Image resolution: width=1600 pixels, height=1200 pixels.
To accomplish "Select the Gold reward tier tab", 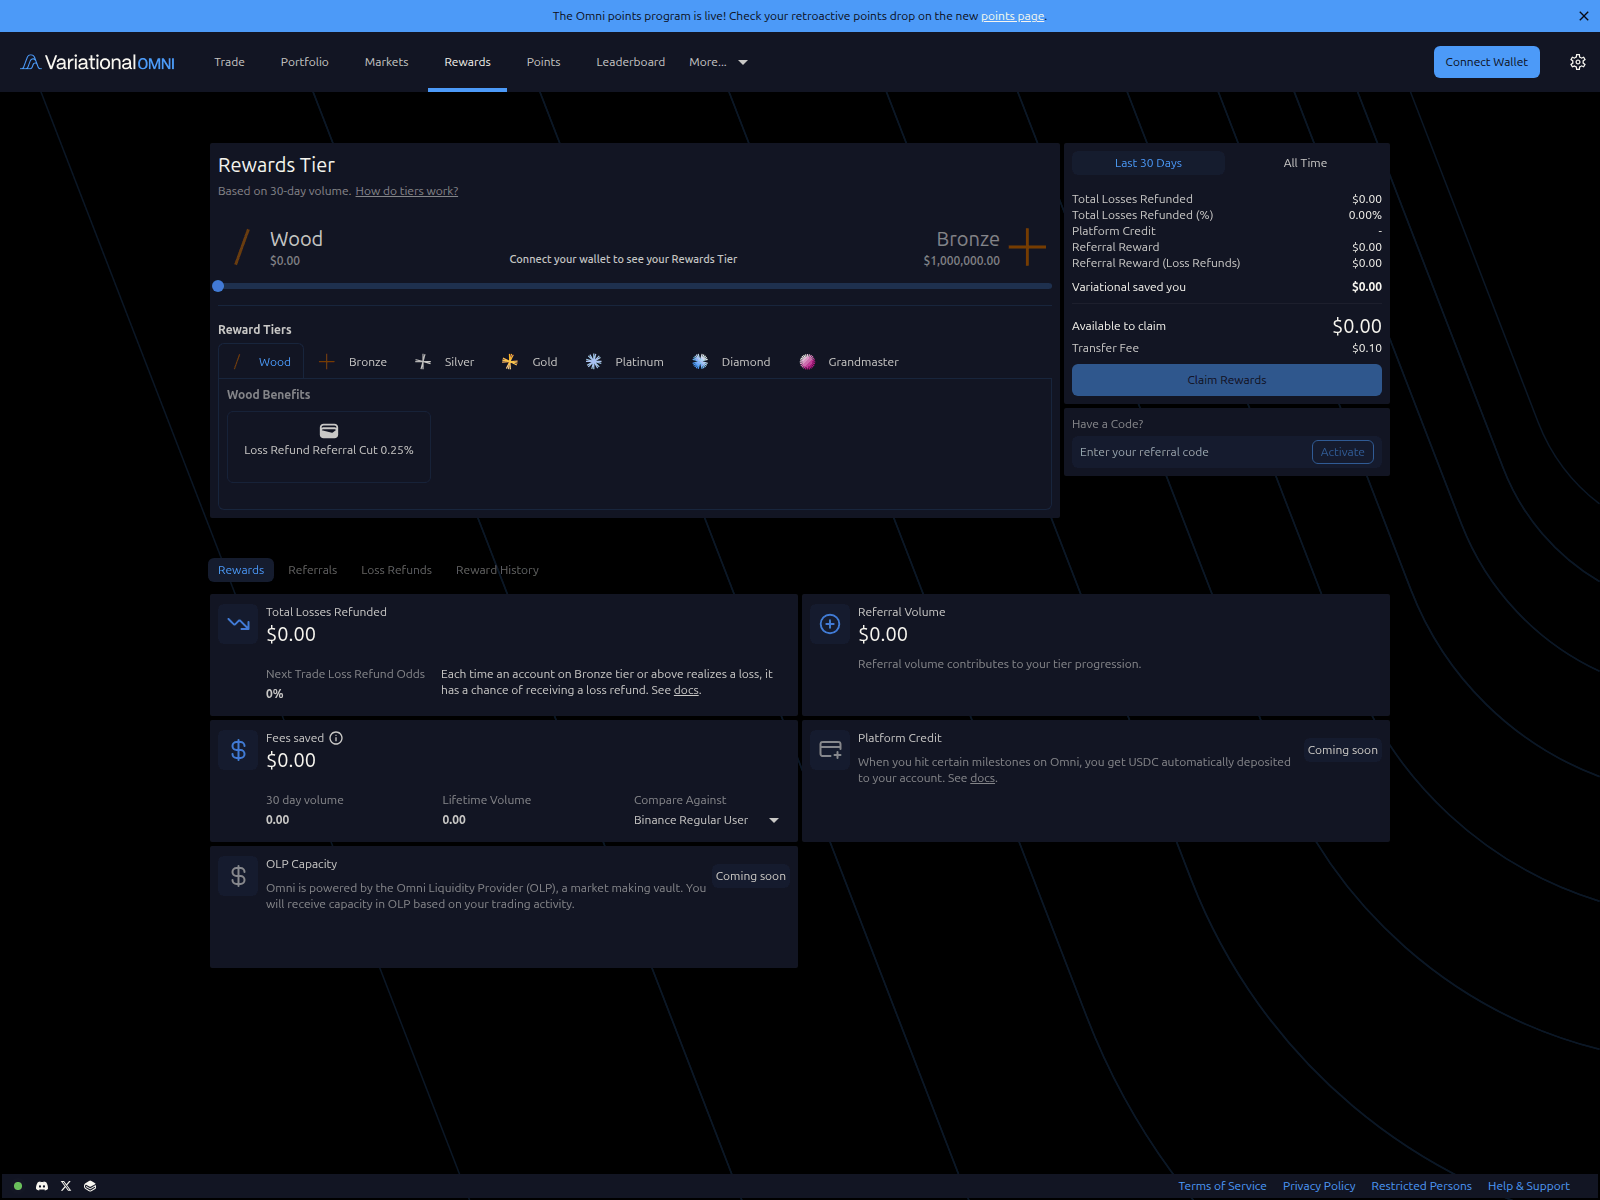I will pyautogui.click(x=530, y=362).
